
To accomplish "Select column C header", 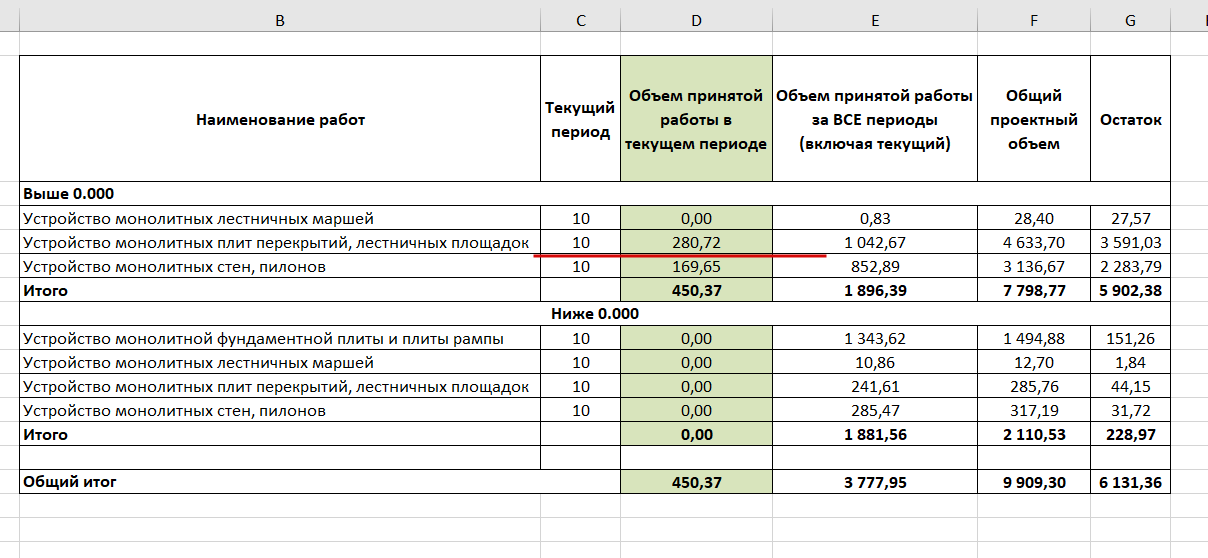I will pos(580,20).
